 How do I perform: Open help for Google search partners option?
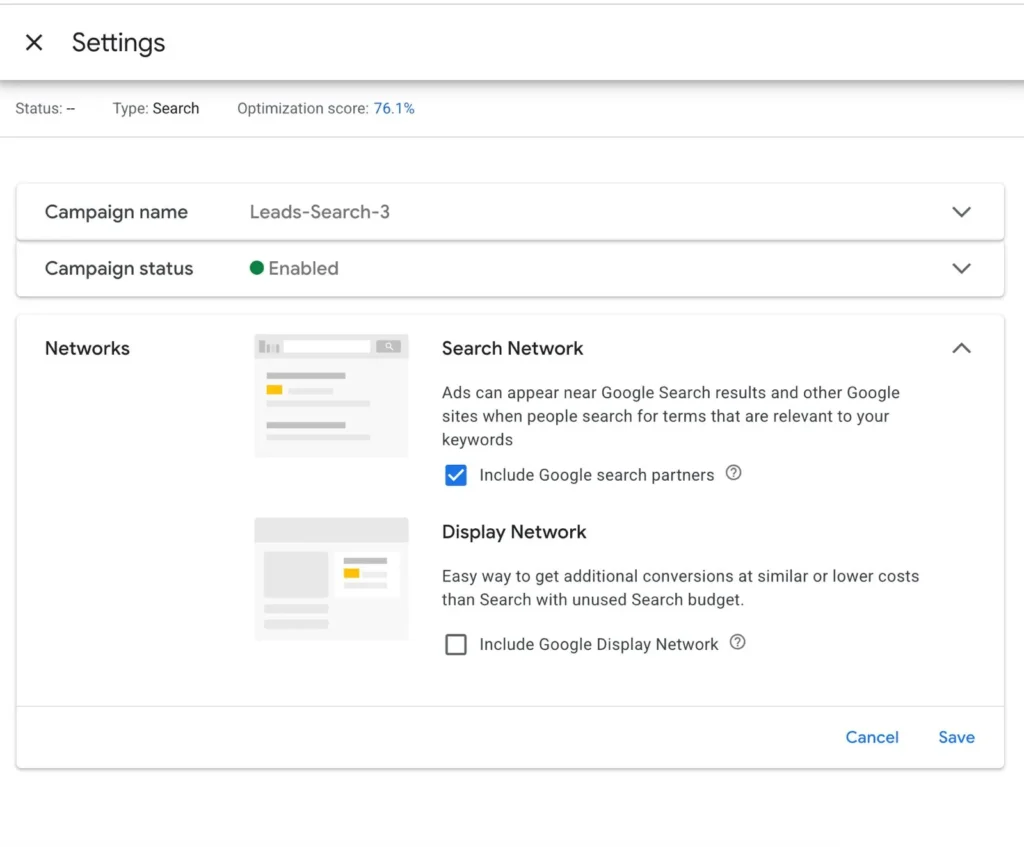(x=733, y=473)
